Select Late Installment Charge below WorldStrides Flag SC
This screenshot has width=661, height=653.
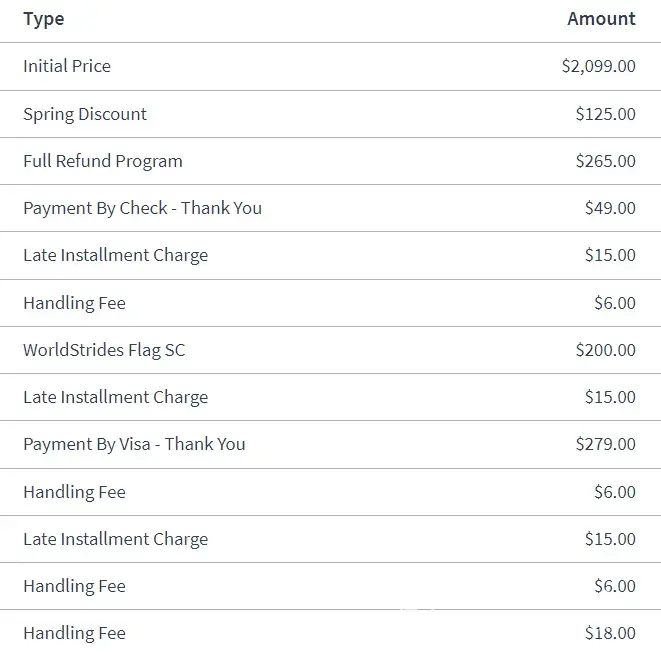[115, 397]
